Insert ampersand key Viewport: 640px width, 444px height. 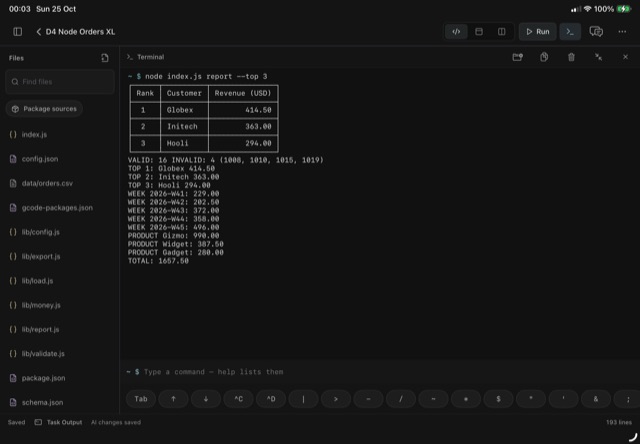tap(596, 399)
